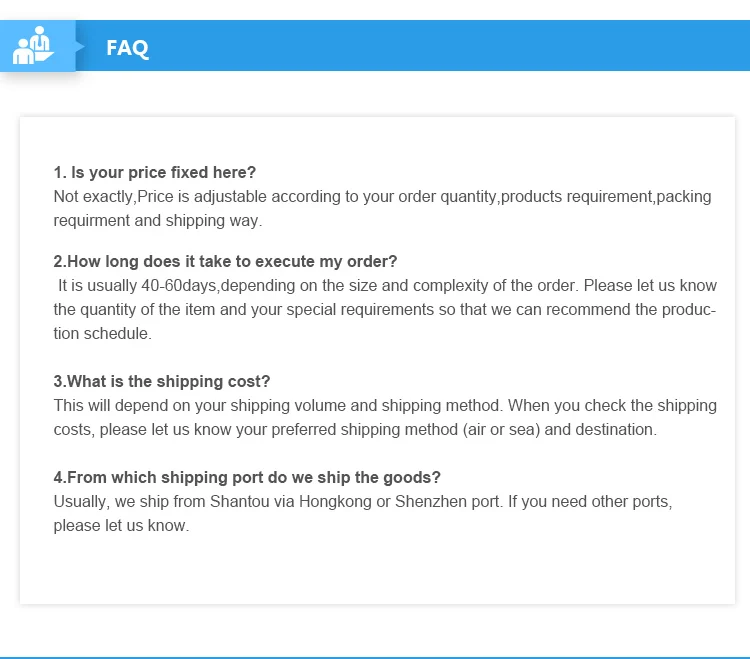Select "What is the shipping cost?" question
Image resolution: width=750 pixels, height=659 pixels.
point(162,382)
